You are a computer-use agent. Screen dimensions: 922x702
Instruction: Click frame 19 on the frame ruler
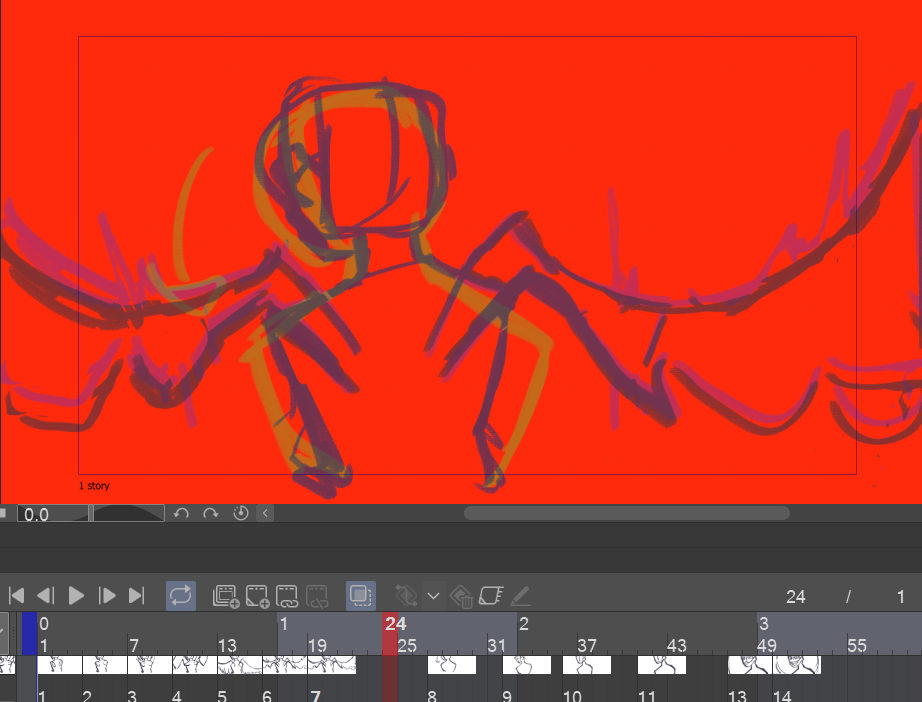pyautogui.click(x=318, y=646)
